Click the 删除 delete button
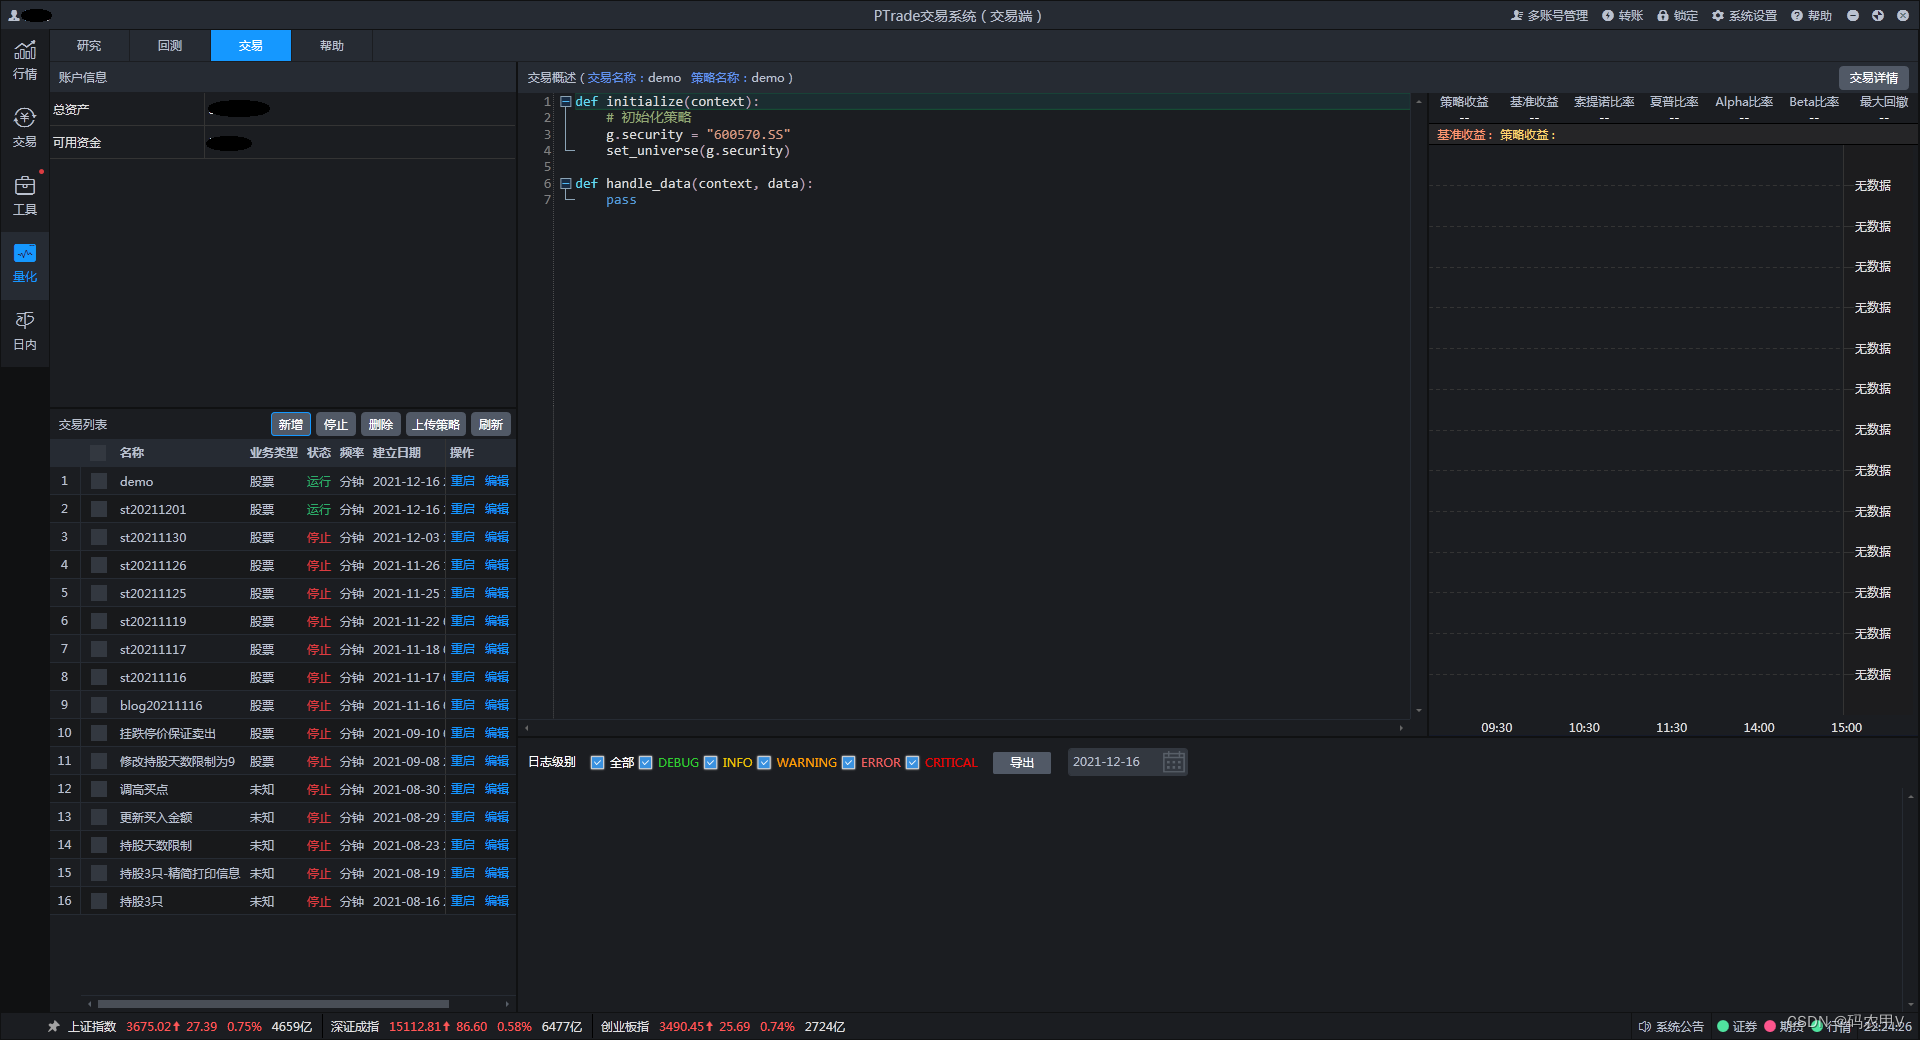 tap(381, 424)
